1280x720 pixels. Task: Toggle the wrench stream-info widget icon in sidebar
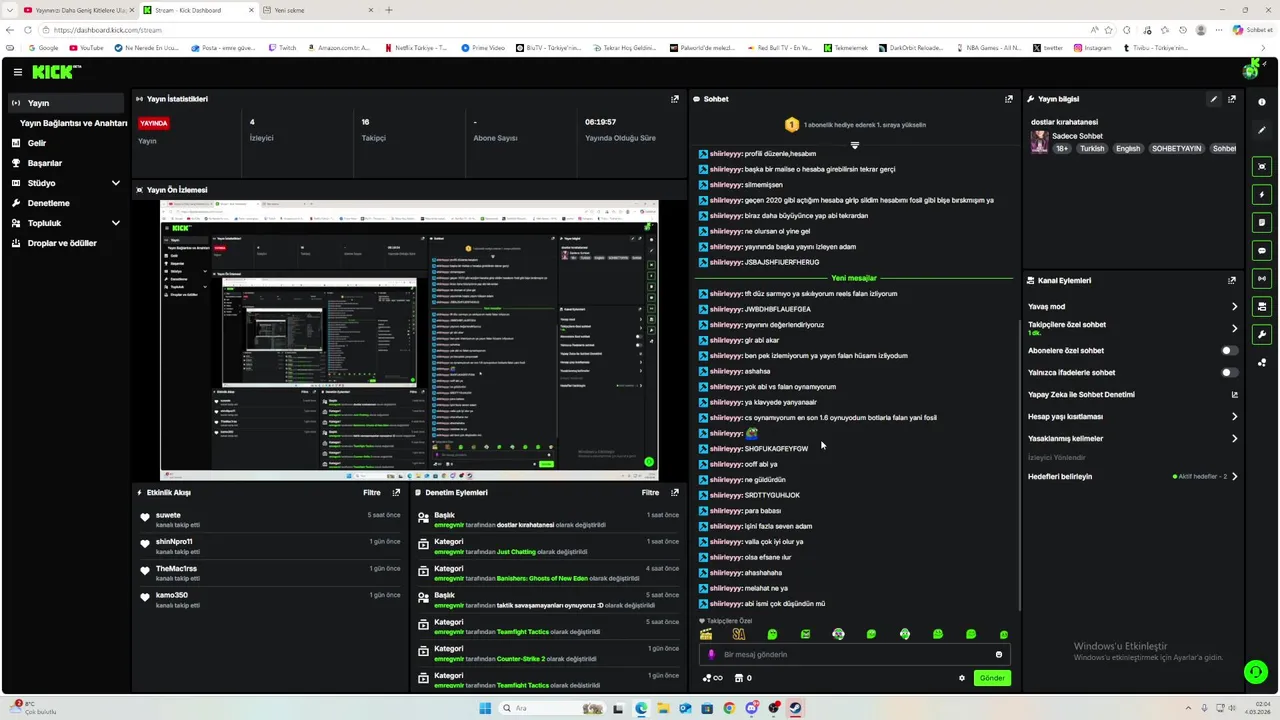click(x=1262, y=334)
